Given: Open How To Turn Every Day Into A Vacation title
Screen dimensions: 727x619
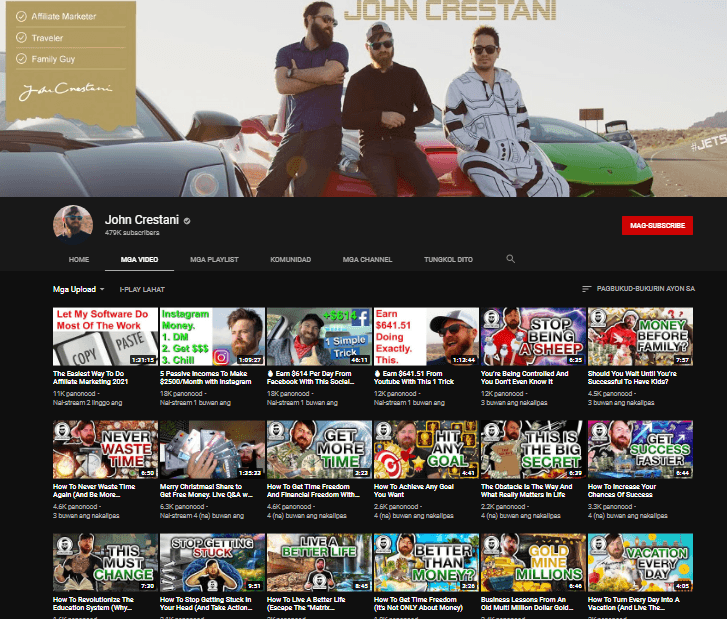Looking at the screenshot, I should [x=634, y=604].
